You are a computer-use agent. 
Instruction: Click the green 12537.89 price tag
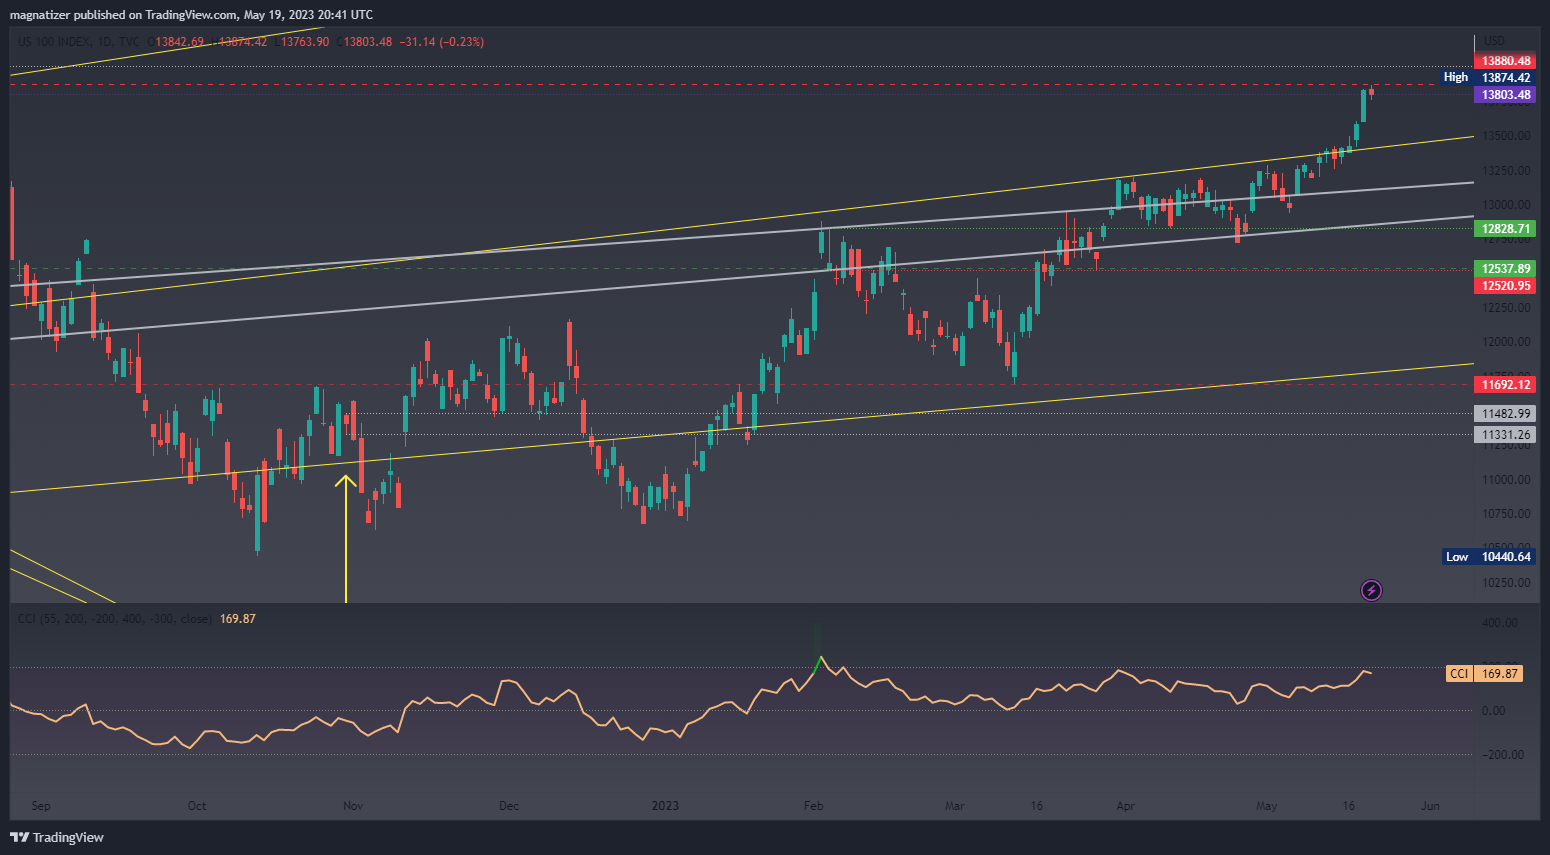[1505, 269]
